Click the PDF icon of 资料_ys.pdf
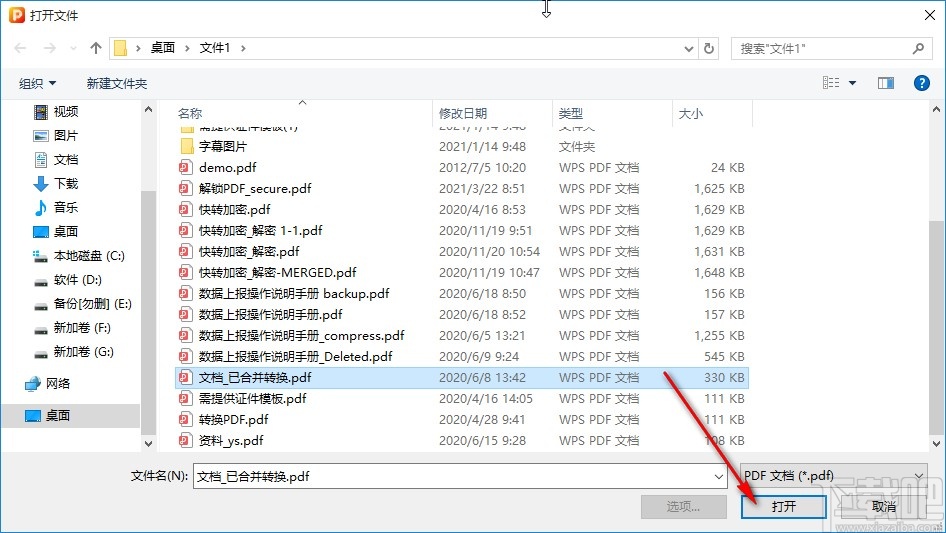 click(x=186, y=441)
